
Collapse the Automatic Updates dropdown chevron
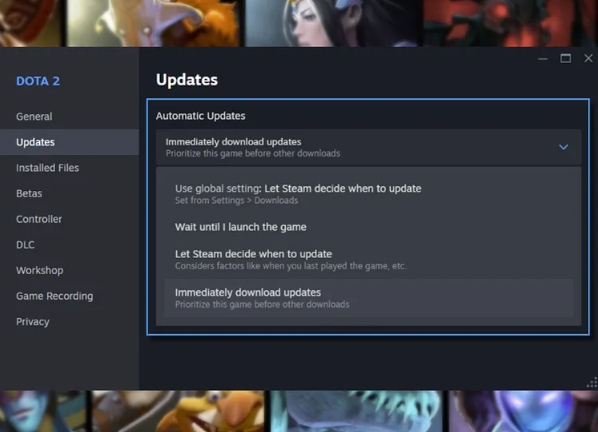563,147
